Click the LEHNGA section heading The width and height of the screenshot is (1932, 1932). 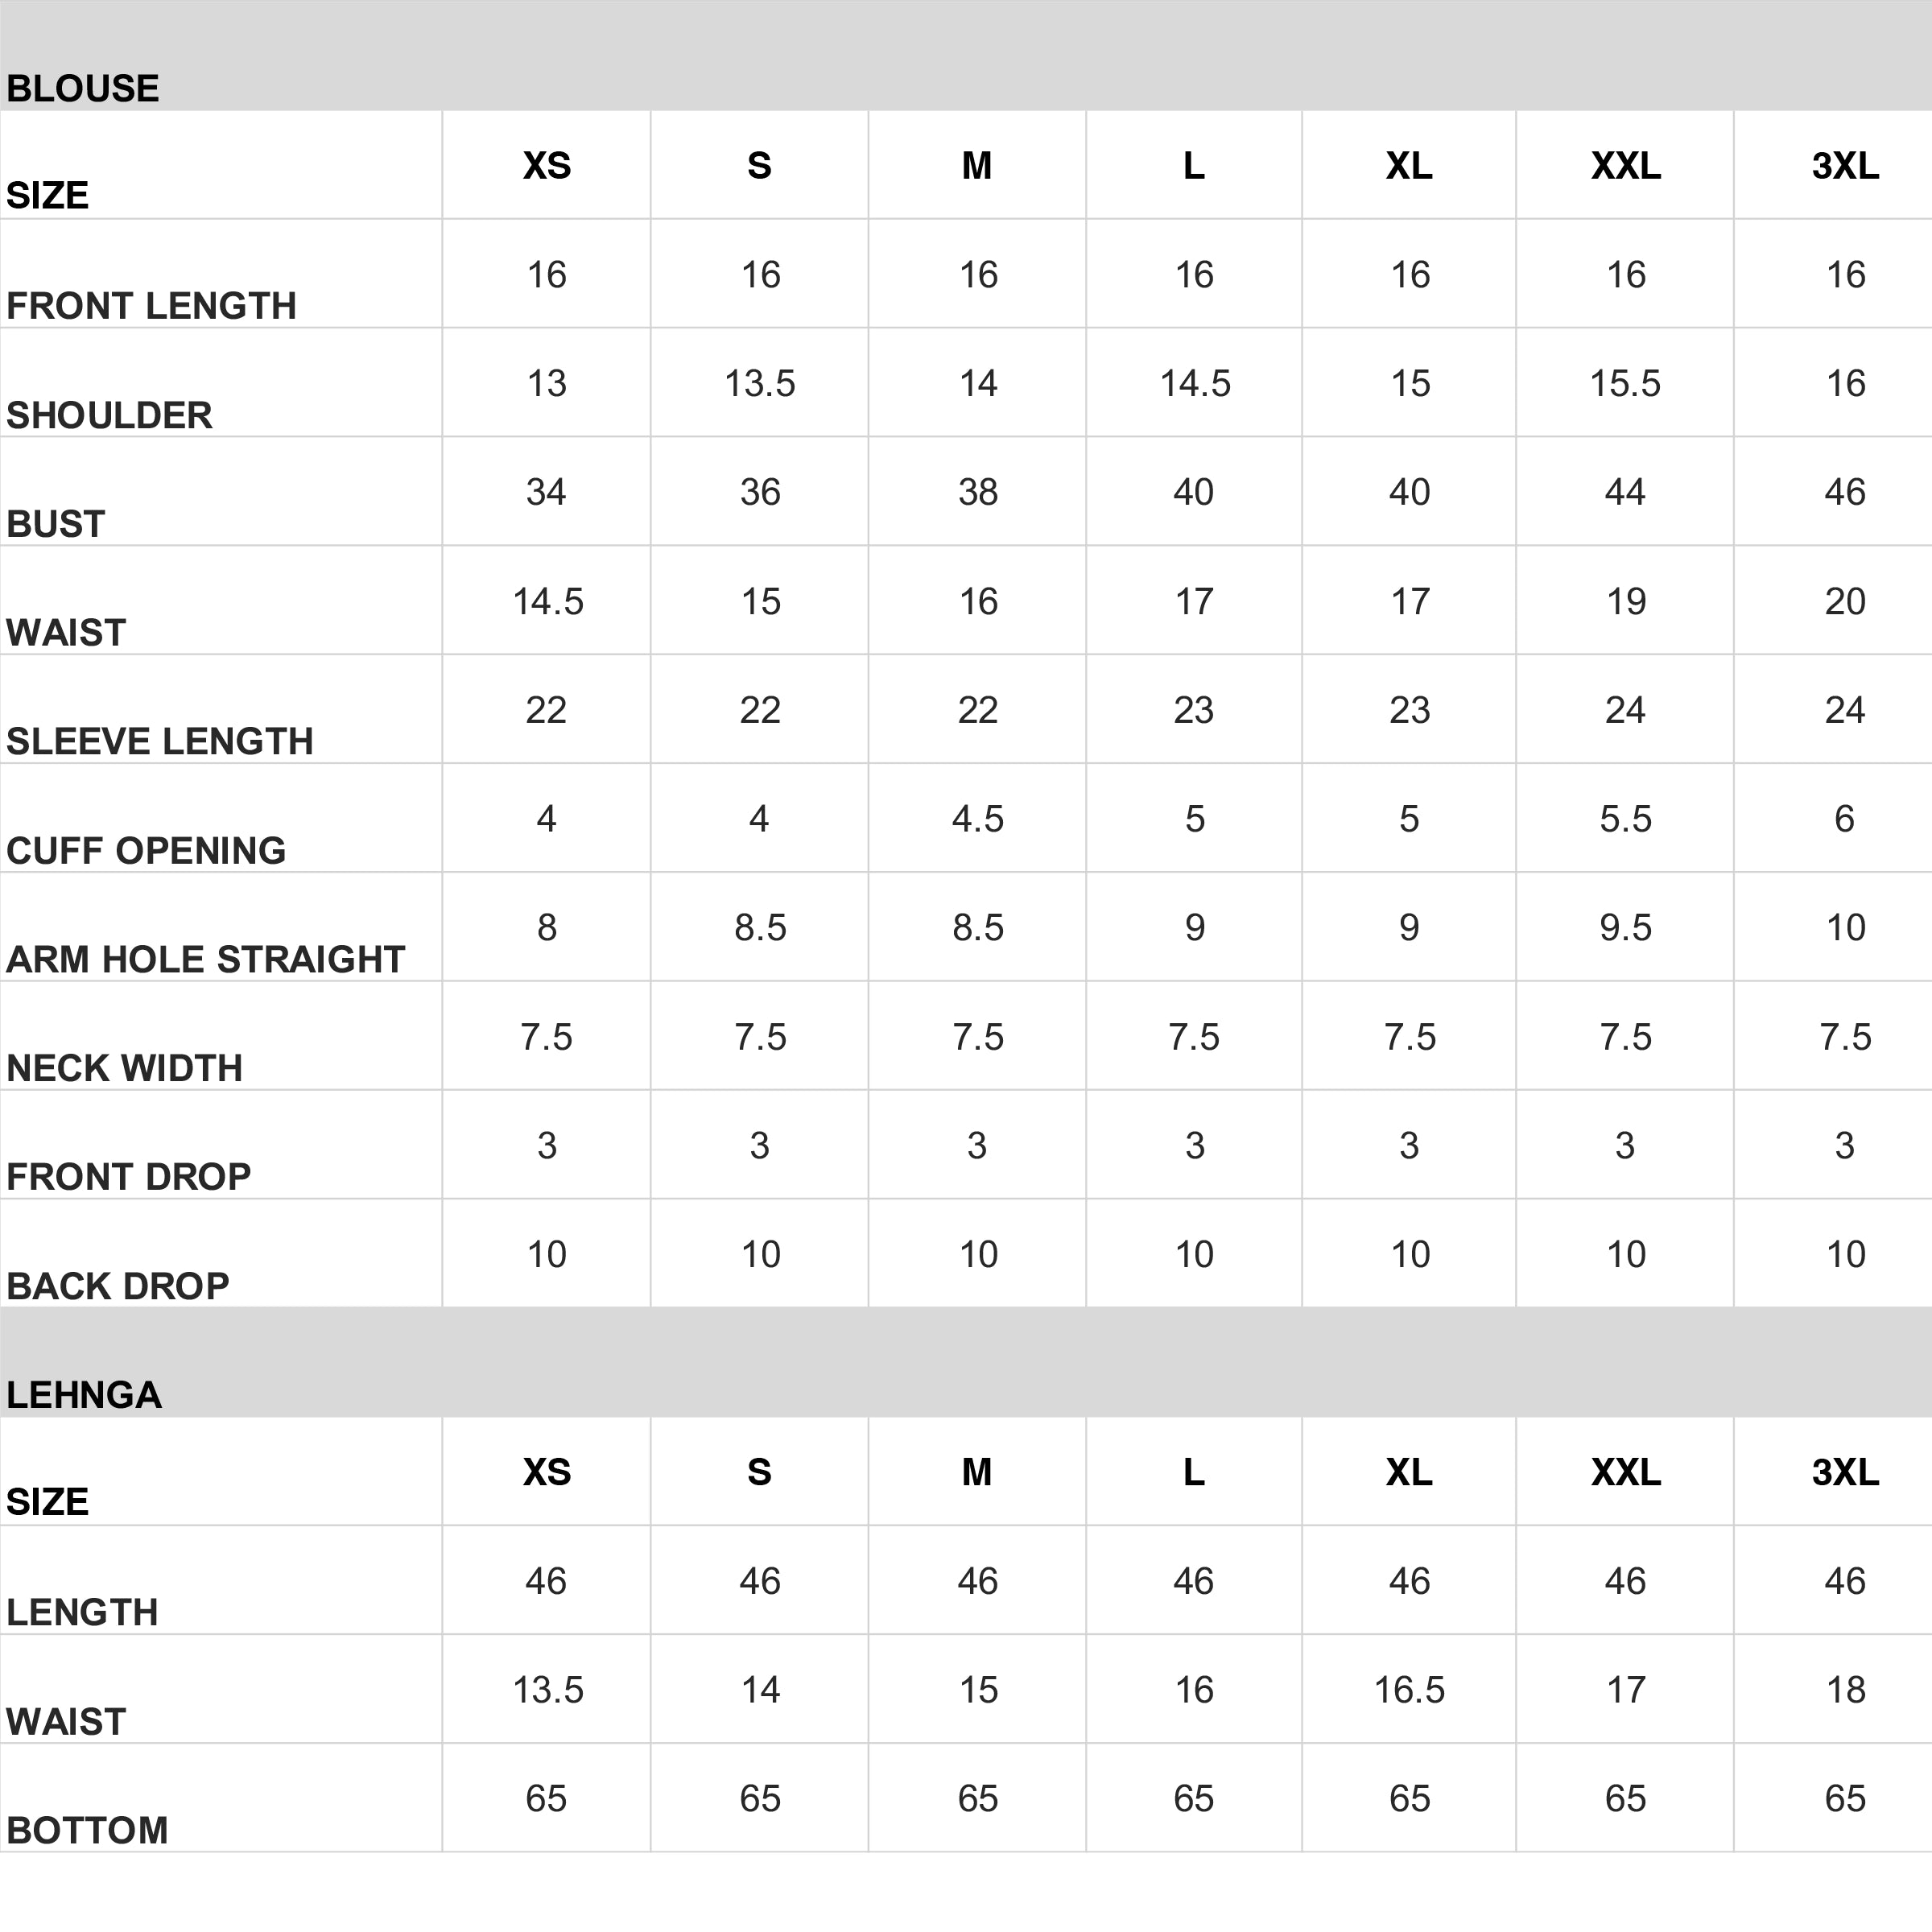coord(84,1395)
